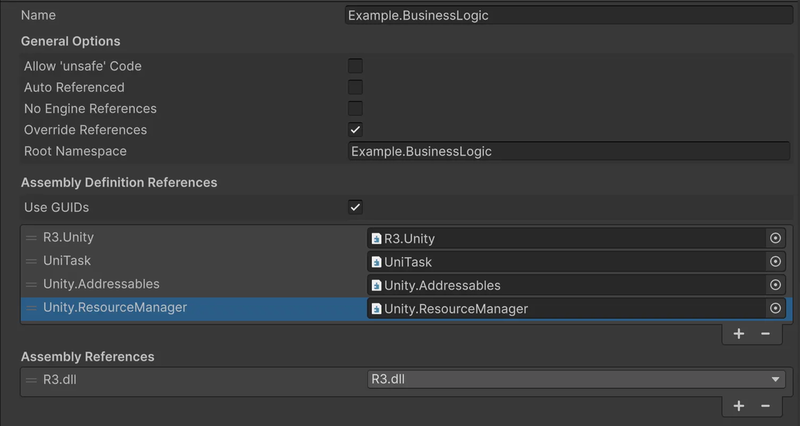800x426 pixels.
Task: Click the Name field Example.BusinessLogic
Action: [569, 15]
